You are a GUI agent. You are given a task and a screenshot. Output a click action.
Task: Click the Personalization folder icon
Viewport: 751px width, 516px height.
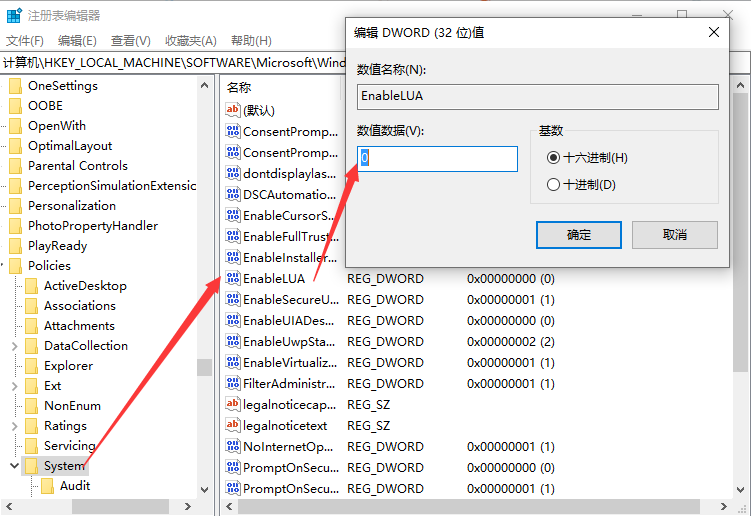tap(15, 206)
